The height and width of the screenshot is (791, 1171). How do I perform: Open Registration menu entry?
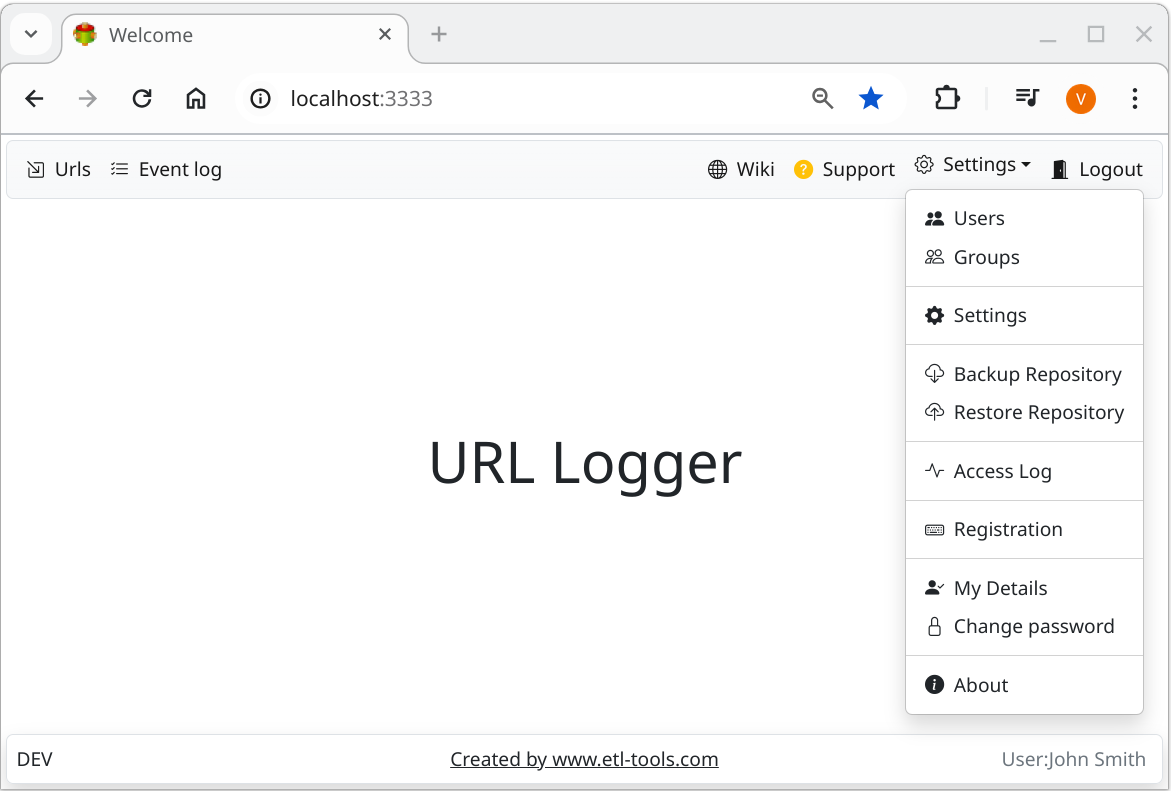pos(1024,530)
